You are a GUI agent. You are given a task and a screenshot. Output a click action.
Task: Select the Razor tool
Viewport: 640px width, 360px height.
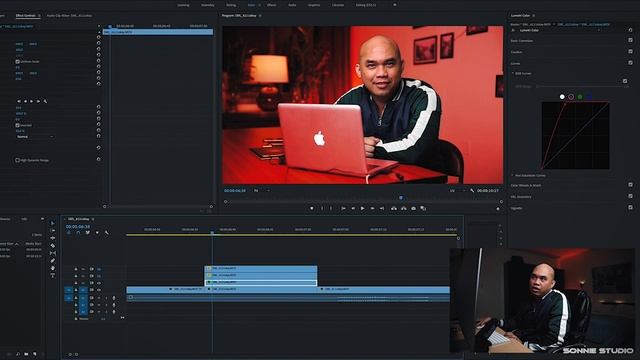coord(53,246)
